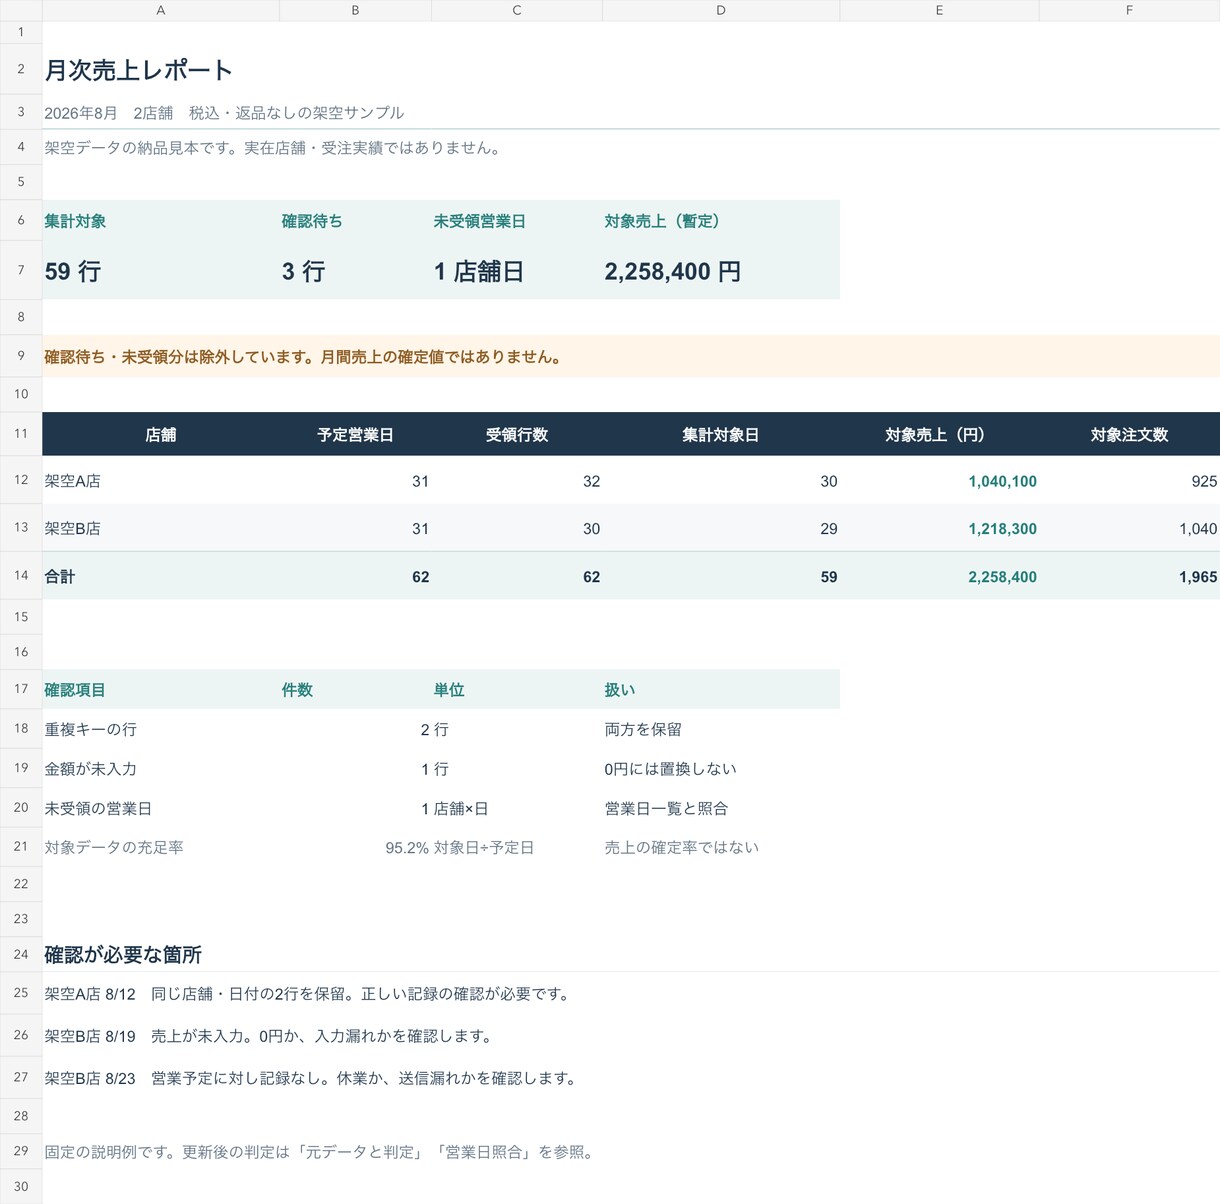Select row 14 header
The width and height of the screenshot is (1220, 1204).
[x=21, y=576]
